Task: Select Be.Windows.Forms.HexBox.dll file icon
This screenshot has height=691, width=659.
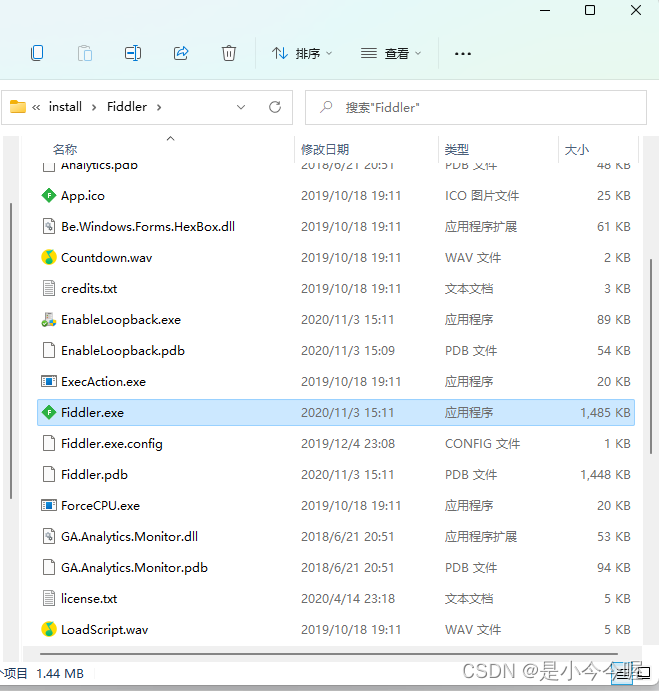Action: click(x=49, y=227)
